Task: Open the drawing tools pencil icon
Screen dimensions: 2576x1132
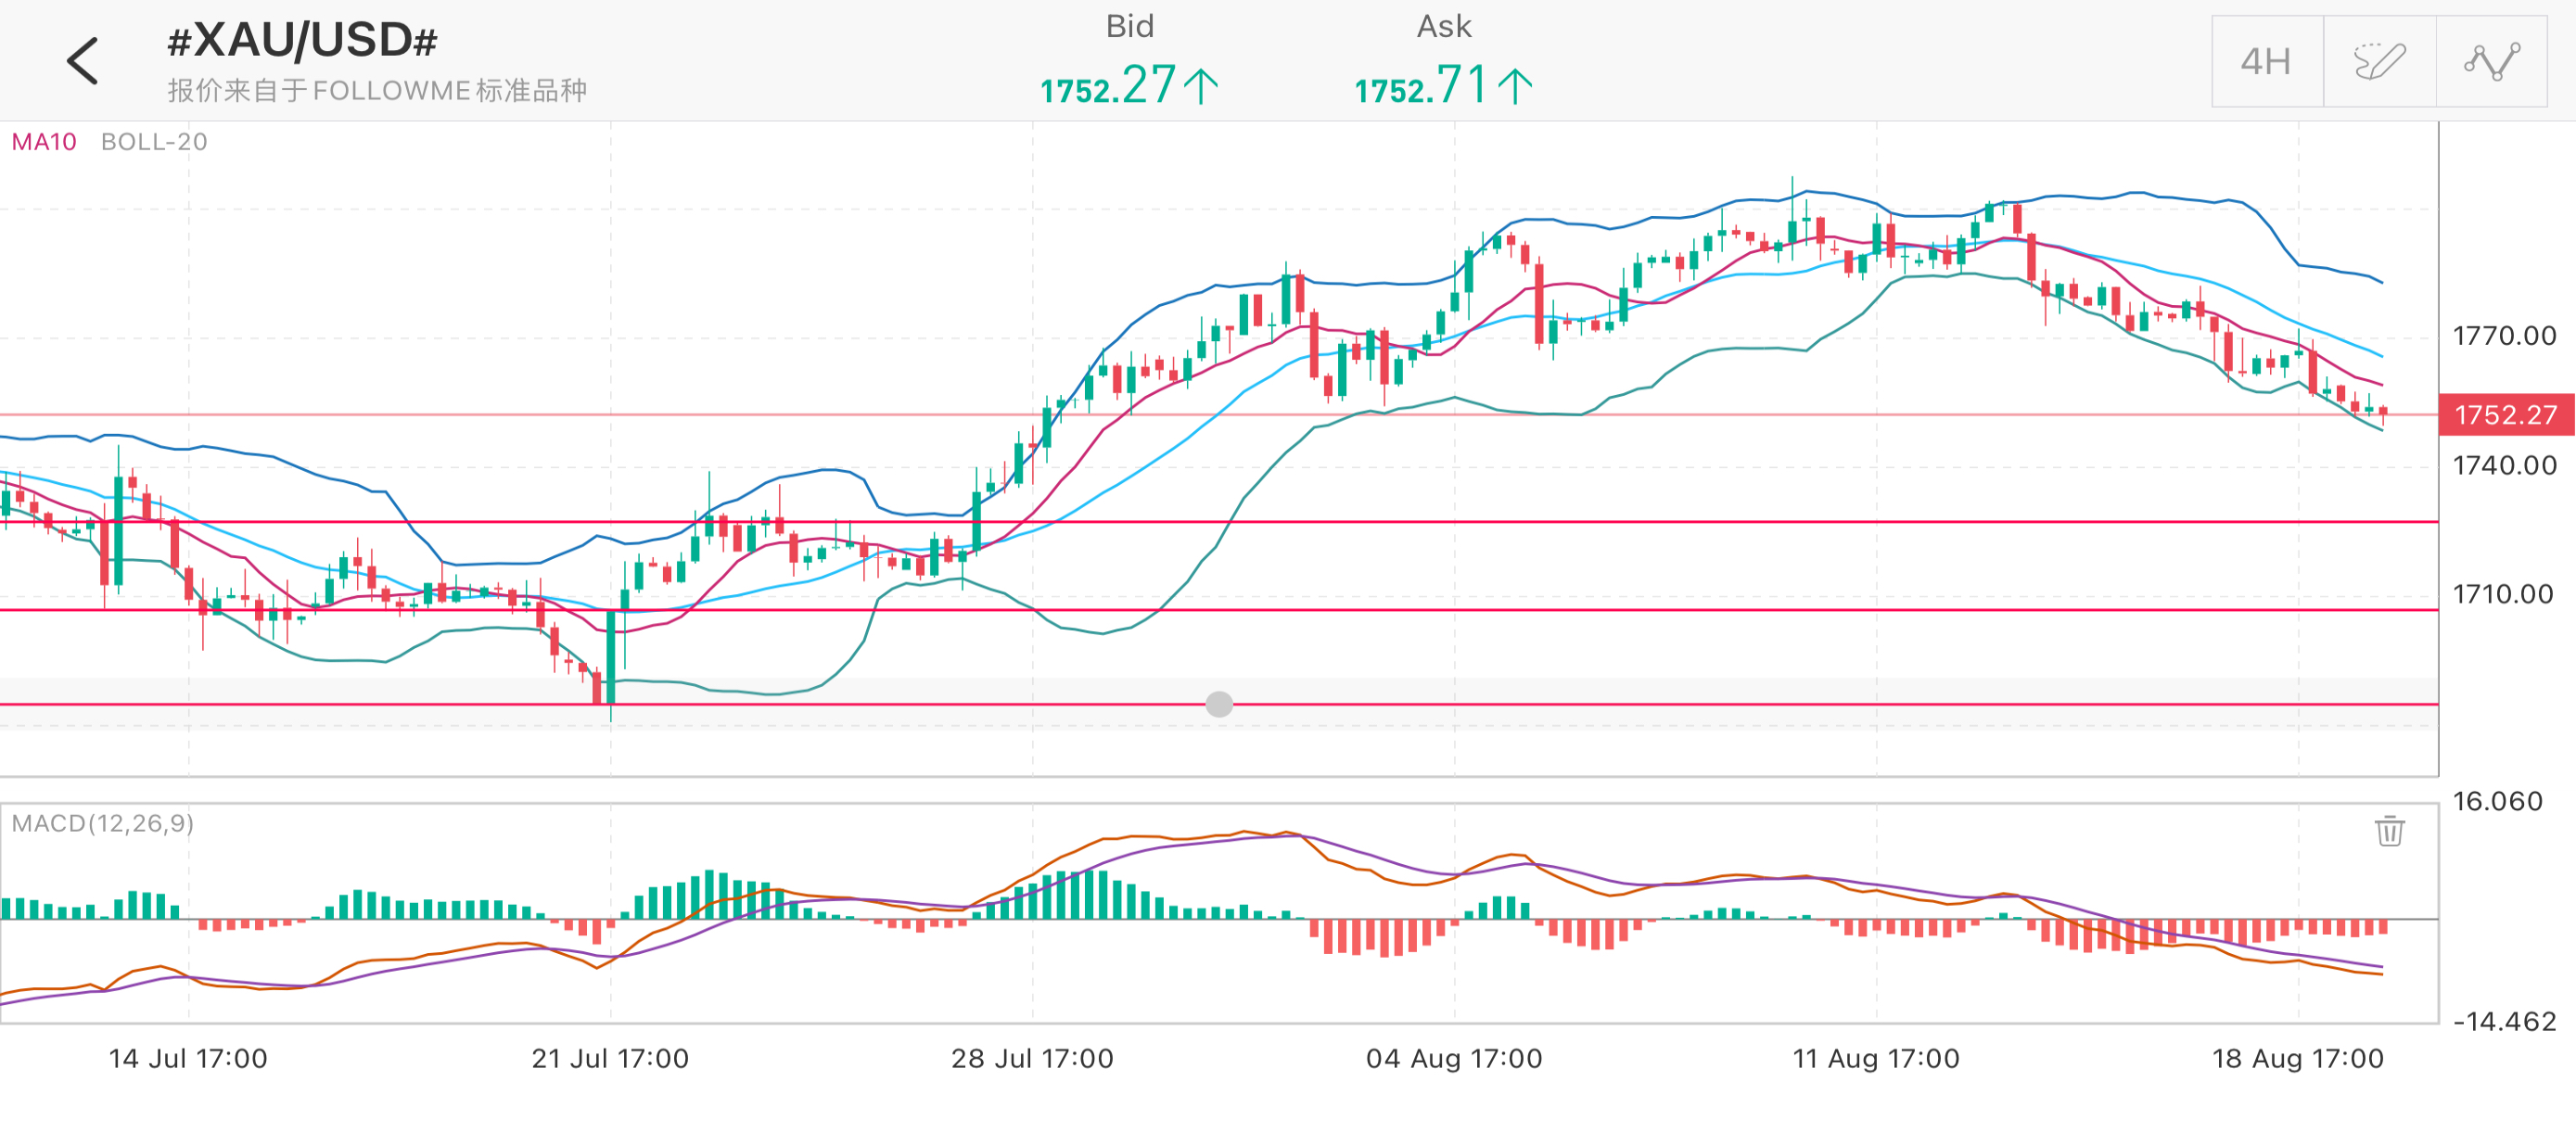Action: click(x=2379, y=62)
